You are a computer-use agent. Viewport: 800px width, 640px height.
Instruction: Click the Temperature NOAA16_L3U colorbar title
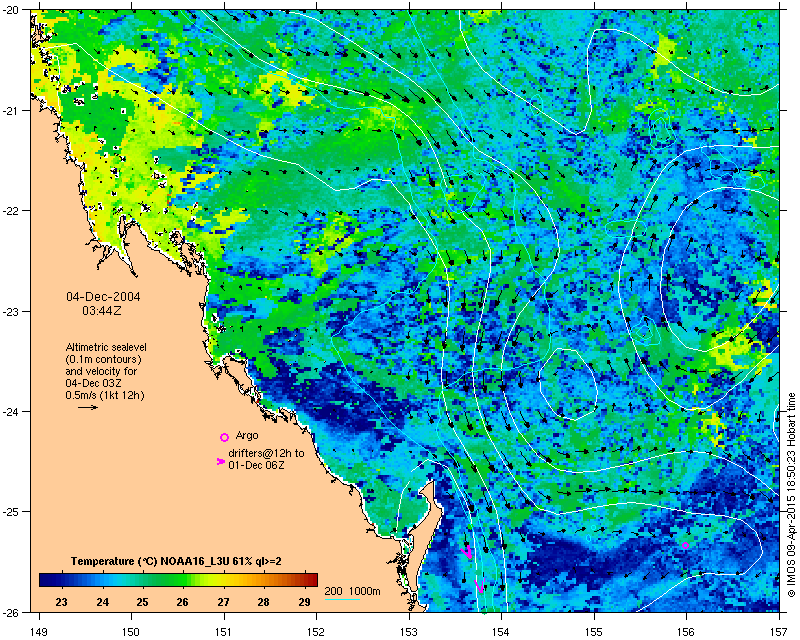(176, 561)
